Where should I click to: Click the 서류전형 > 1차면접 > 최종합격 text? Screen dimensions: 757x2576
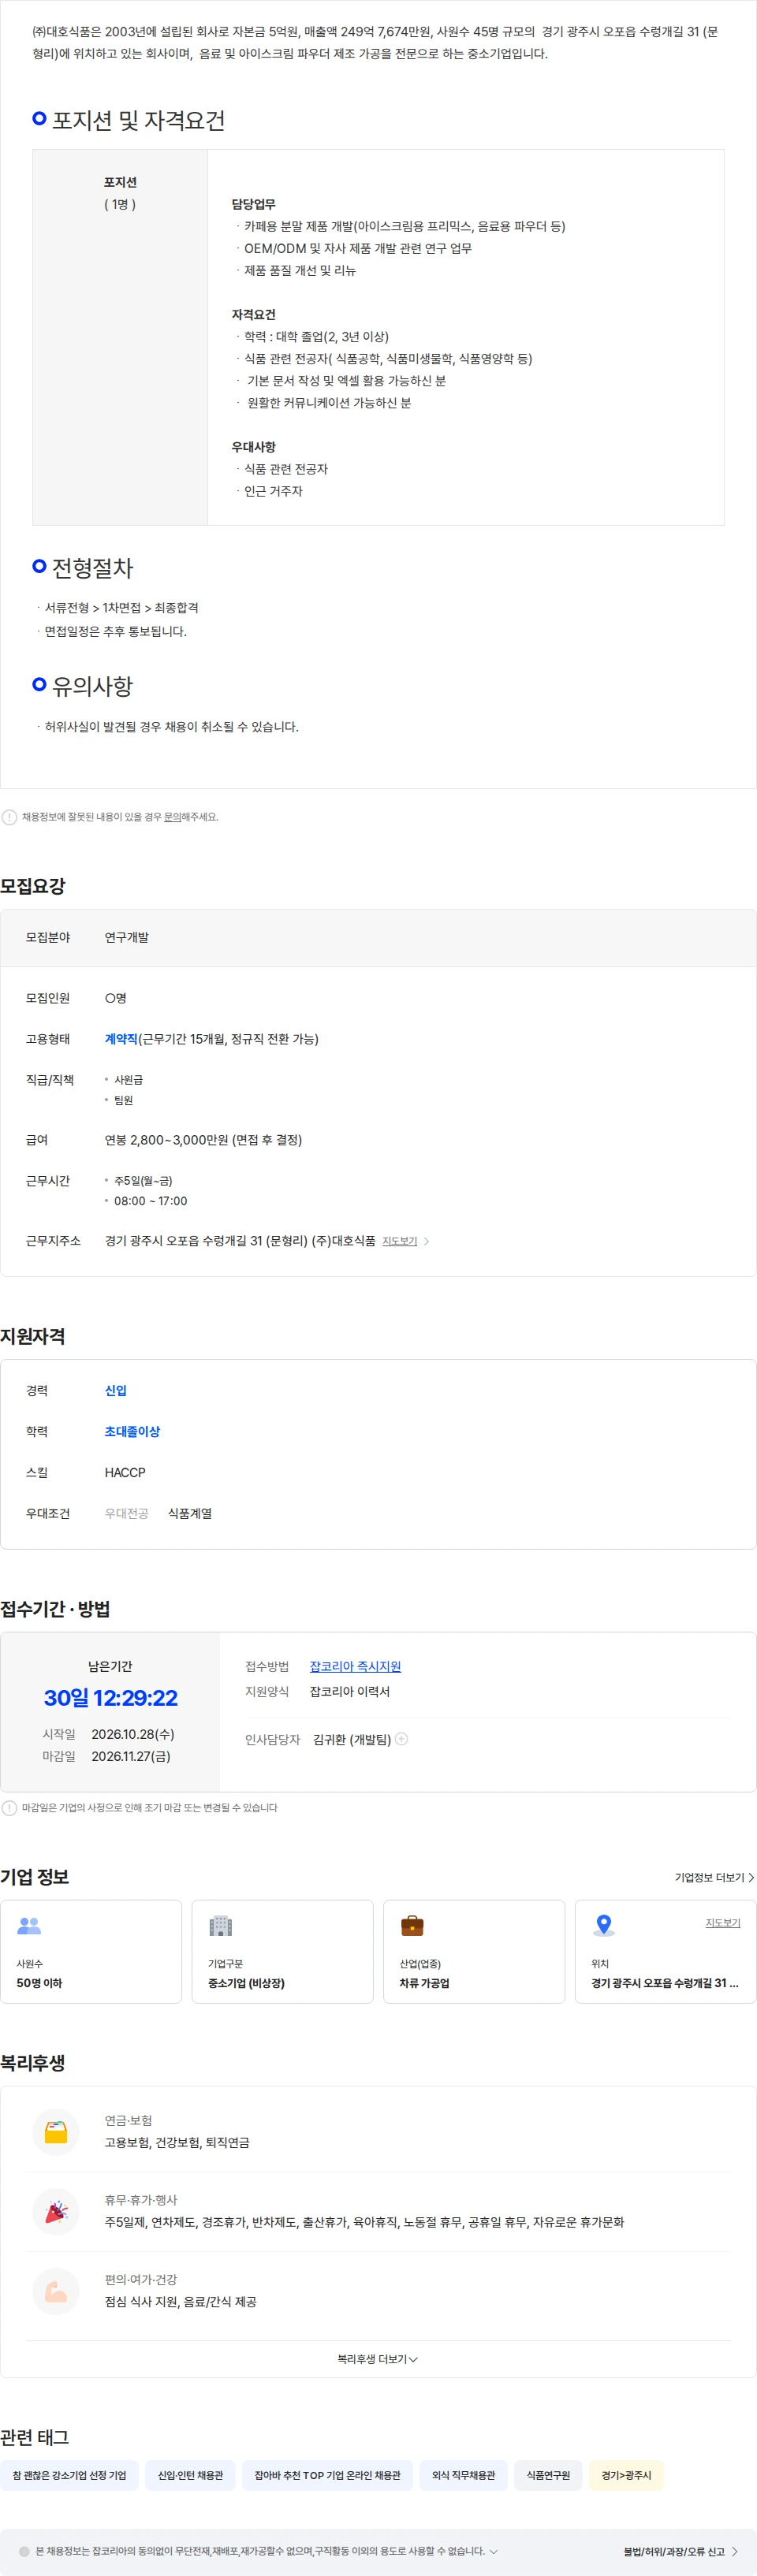coord(121,607)
